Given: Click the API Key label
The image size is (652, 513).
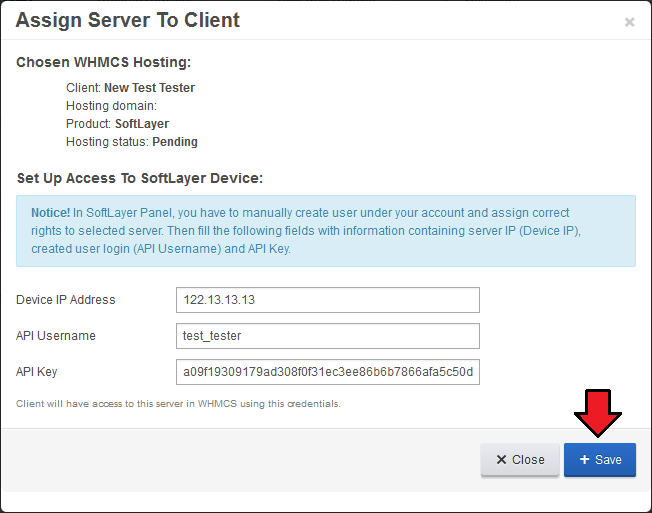Looking at the screenshot, I should click(x=37, y=372).
